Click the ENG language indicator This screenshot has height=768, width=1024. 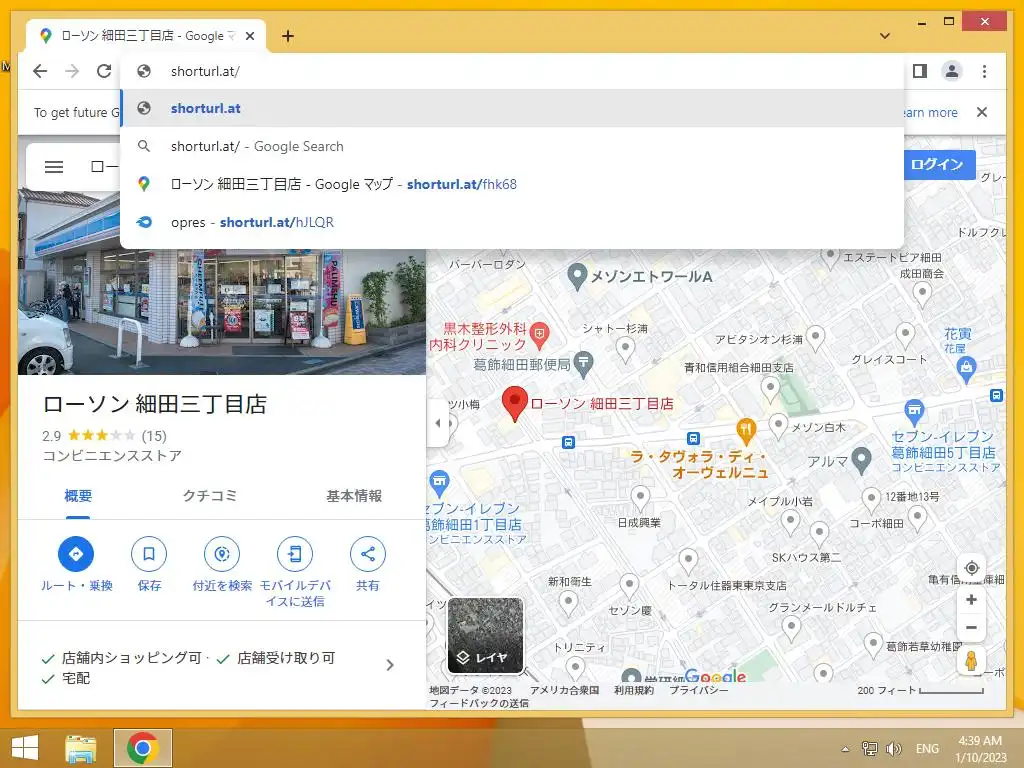point(927,748)
